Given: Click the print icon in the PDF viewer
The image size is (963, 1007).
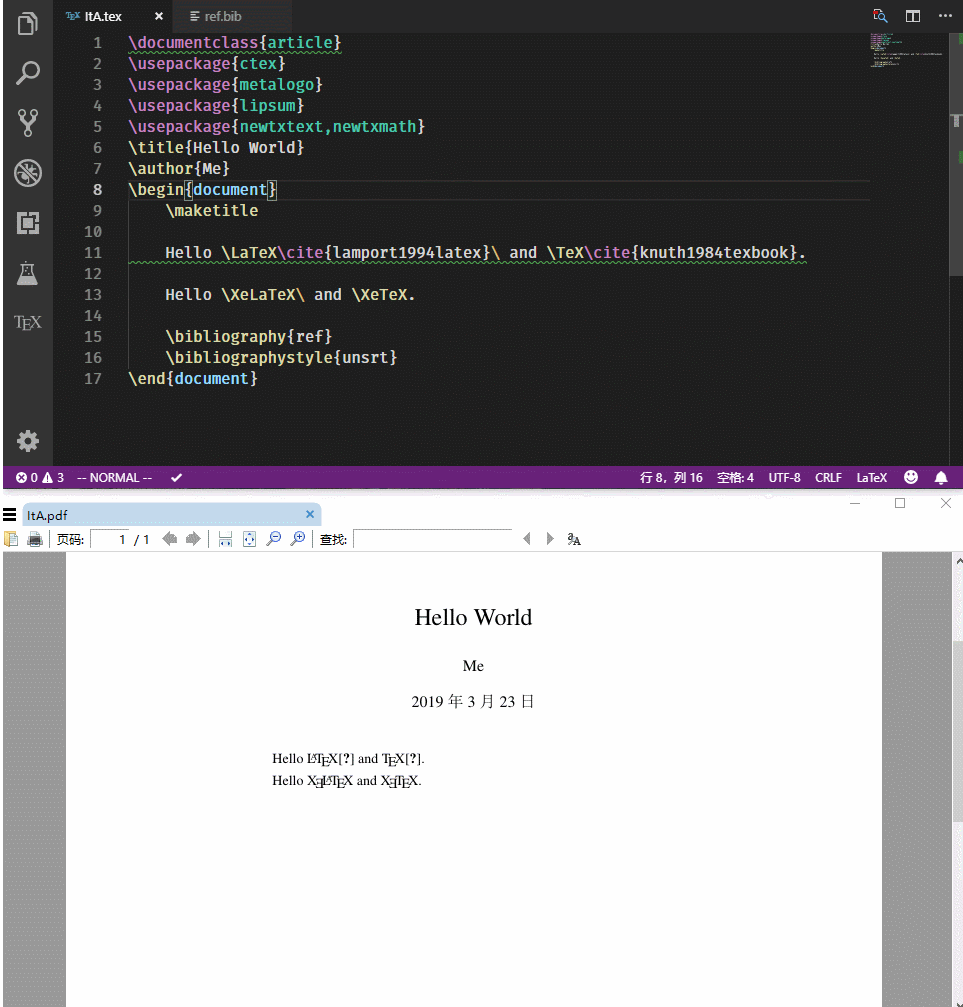Looking at the screenshot, I should coord(34,538).
